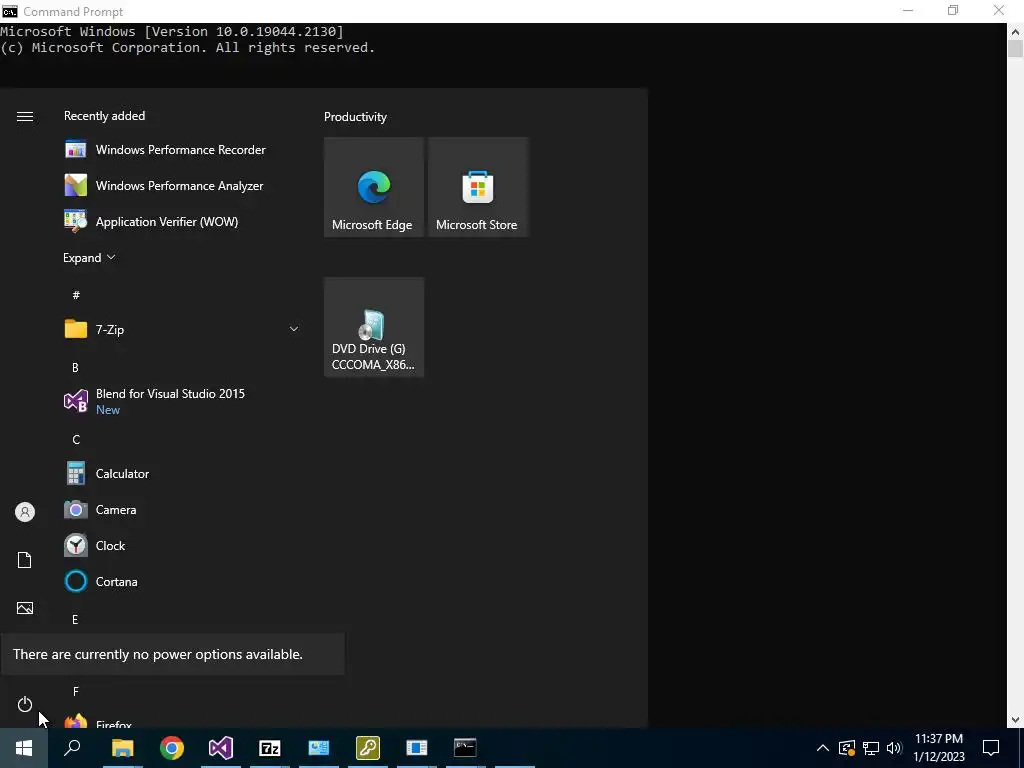Open taskbar Search

pos(72,748)
